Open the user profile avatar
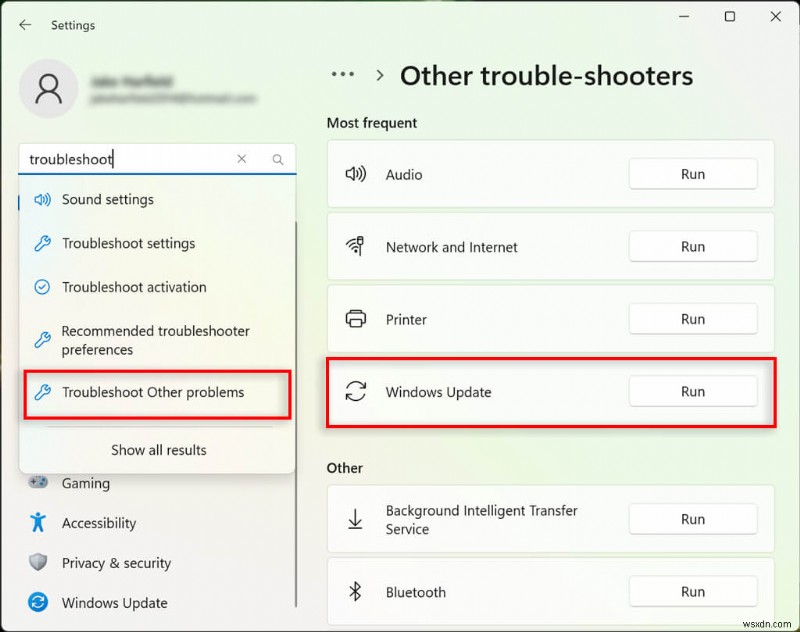 click(48, 89)
